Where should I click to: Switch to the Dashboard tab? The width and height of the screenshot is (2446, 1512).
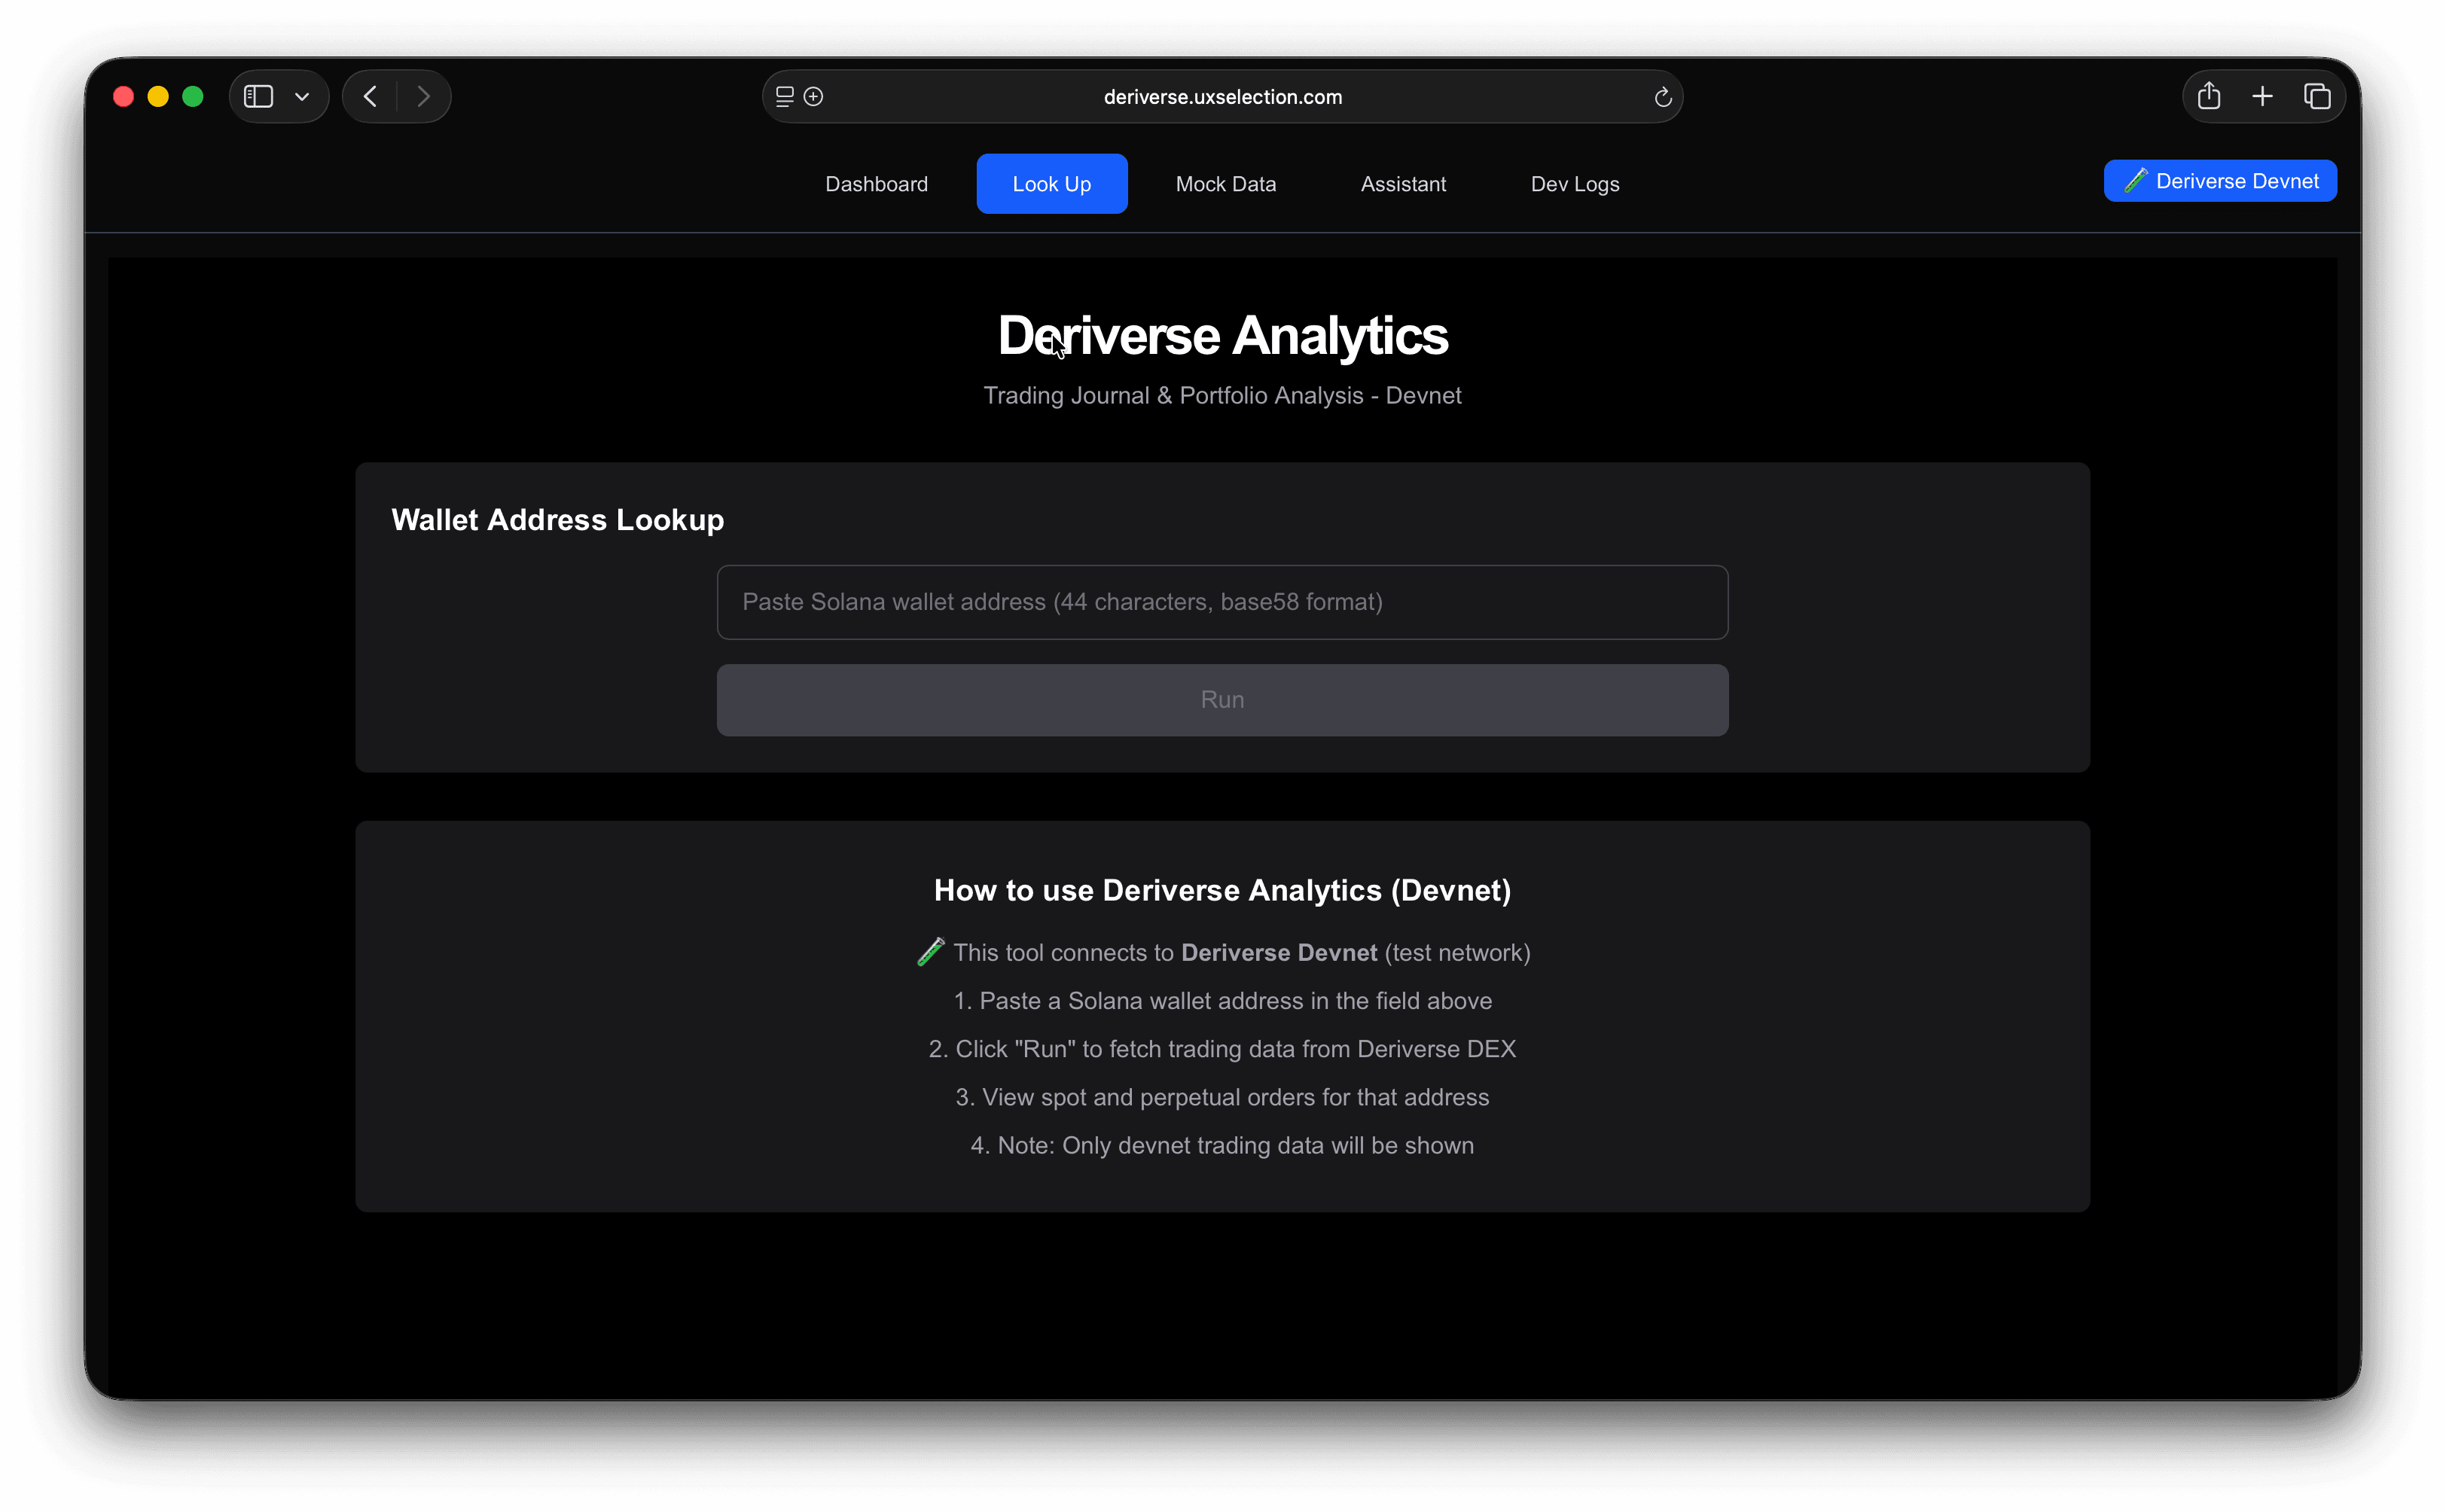pyautogui.click(x=876, y=184)
